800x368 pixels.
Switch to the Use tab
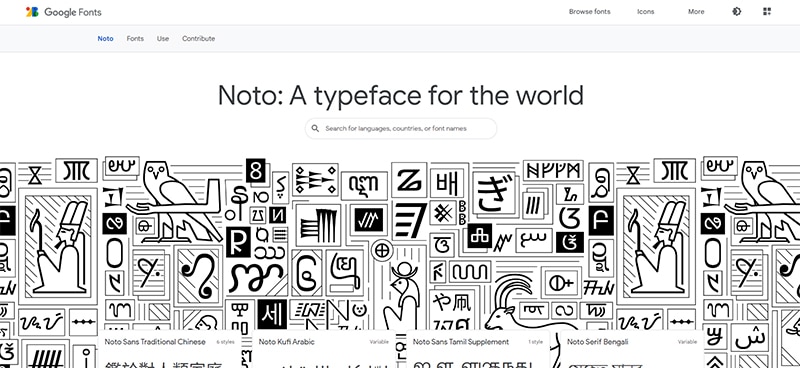tap(163, 39)
